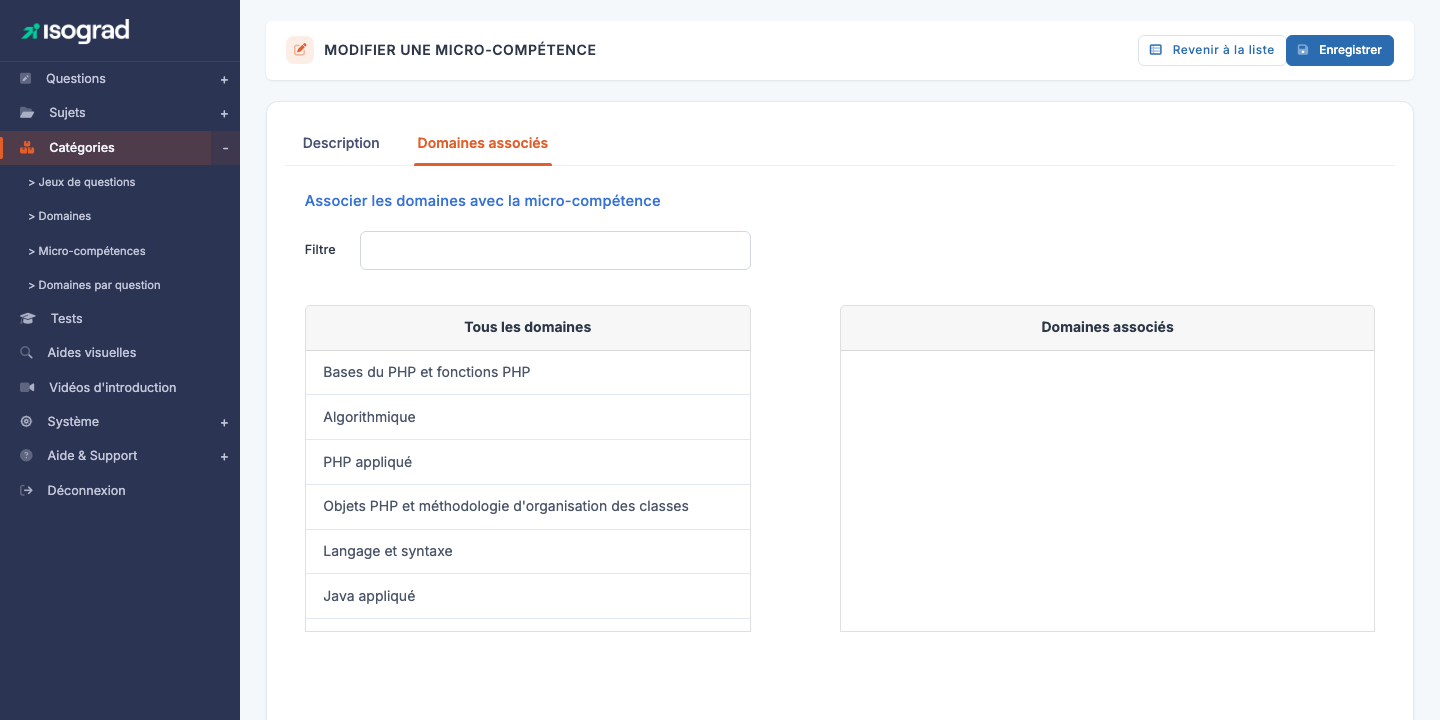
Task: Click the Tous les domaines header
Action: click(528, 327)
